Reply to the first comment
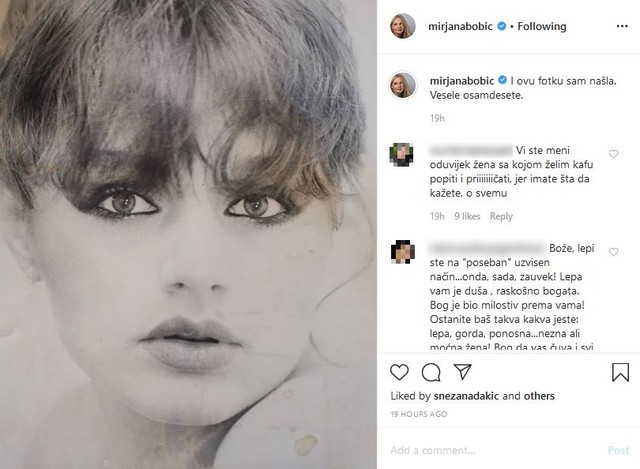The image size is (640, 469). point(501,216)
